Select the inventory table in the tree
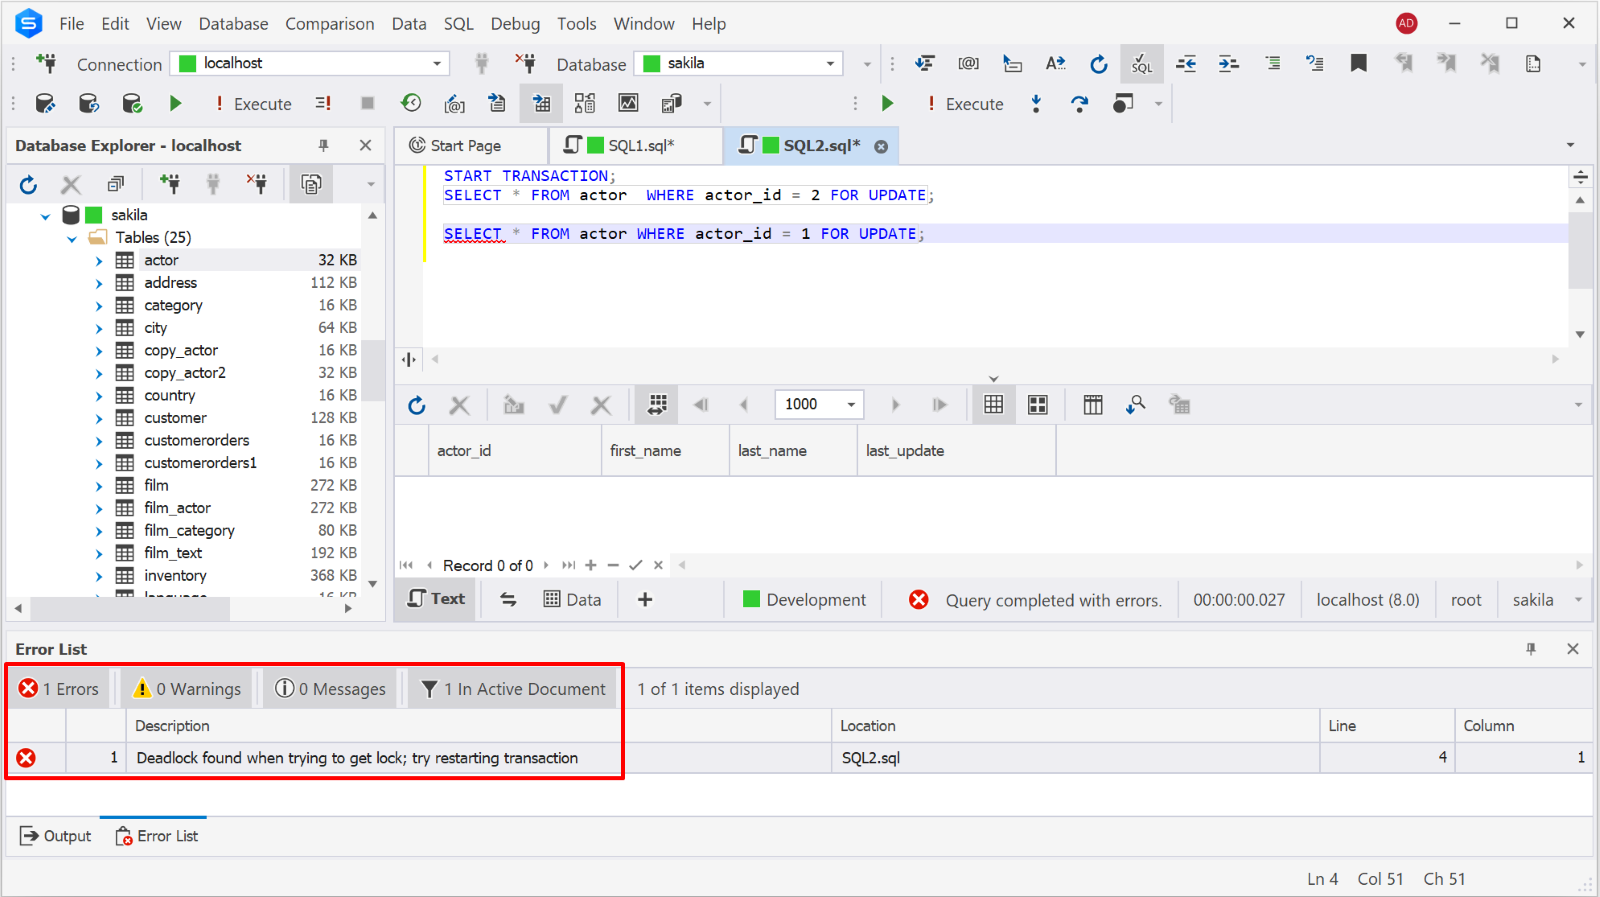The image size is (1600, 897). click(x=175, y=576)
